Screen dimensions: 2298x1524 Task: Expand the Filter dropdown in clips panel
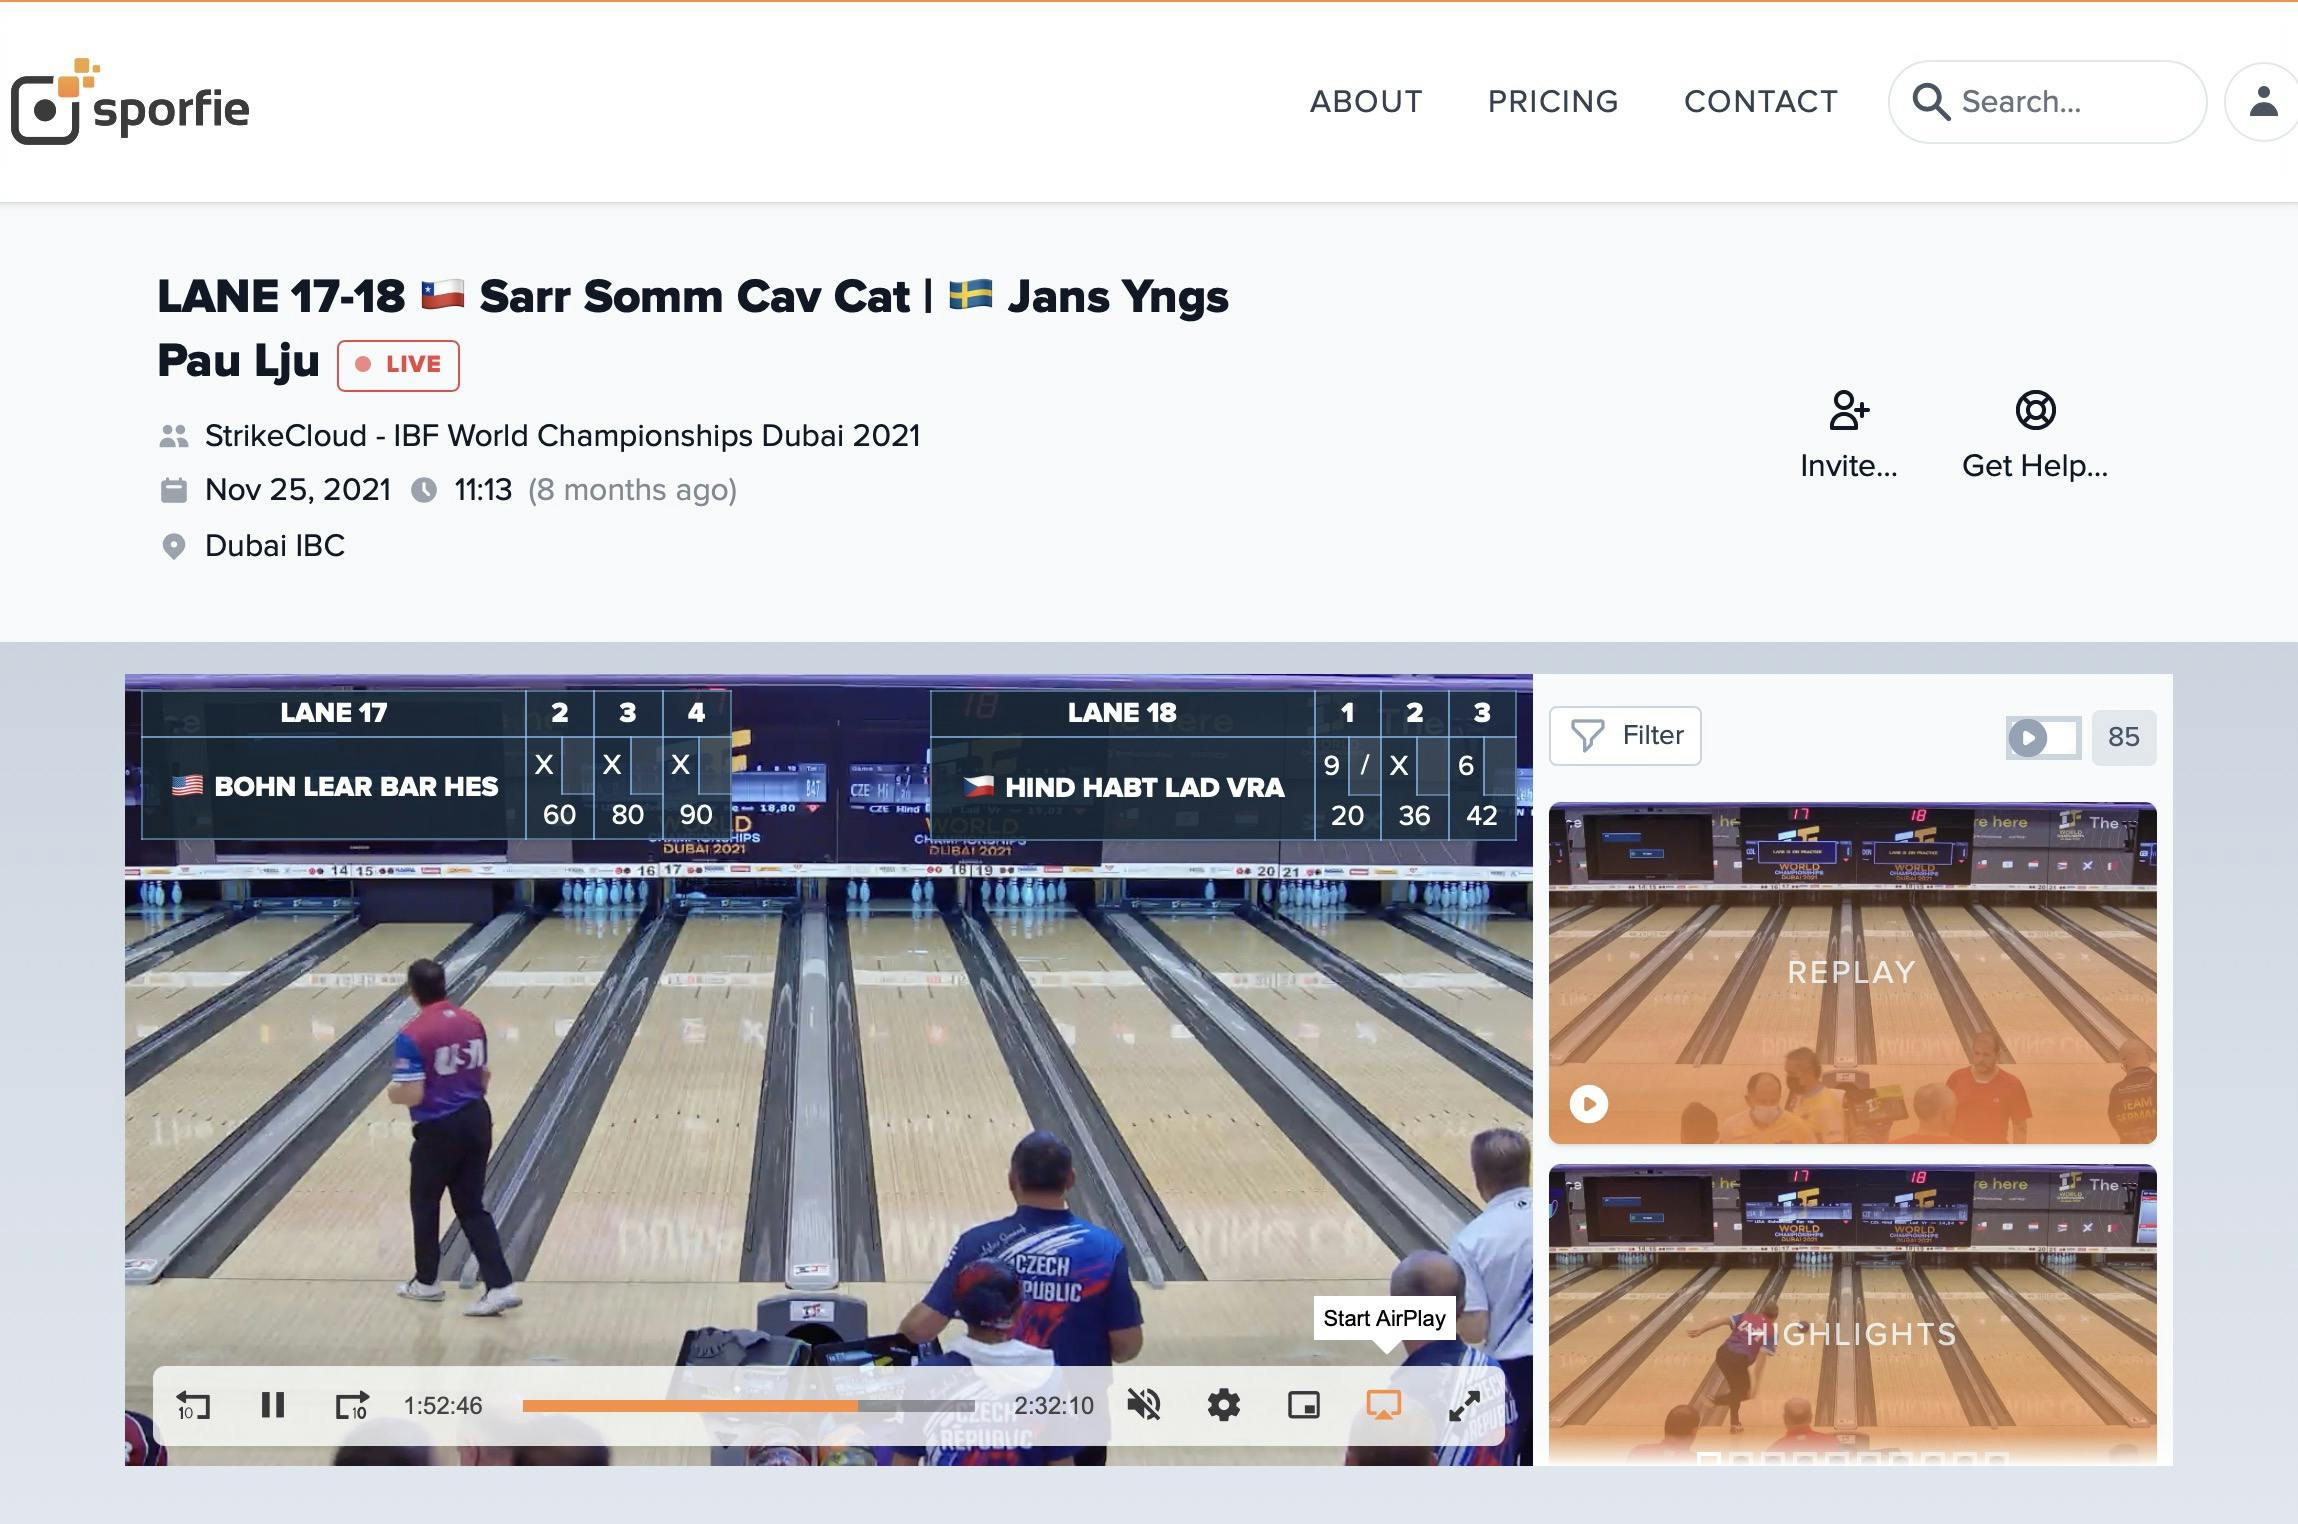[x=1624, y=735]
